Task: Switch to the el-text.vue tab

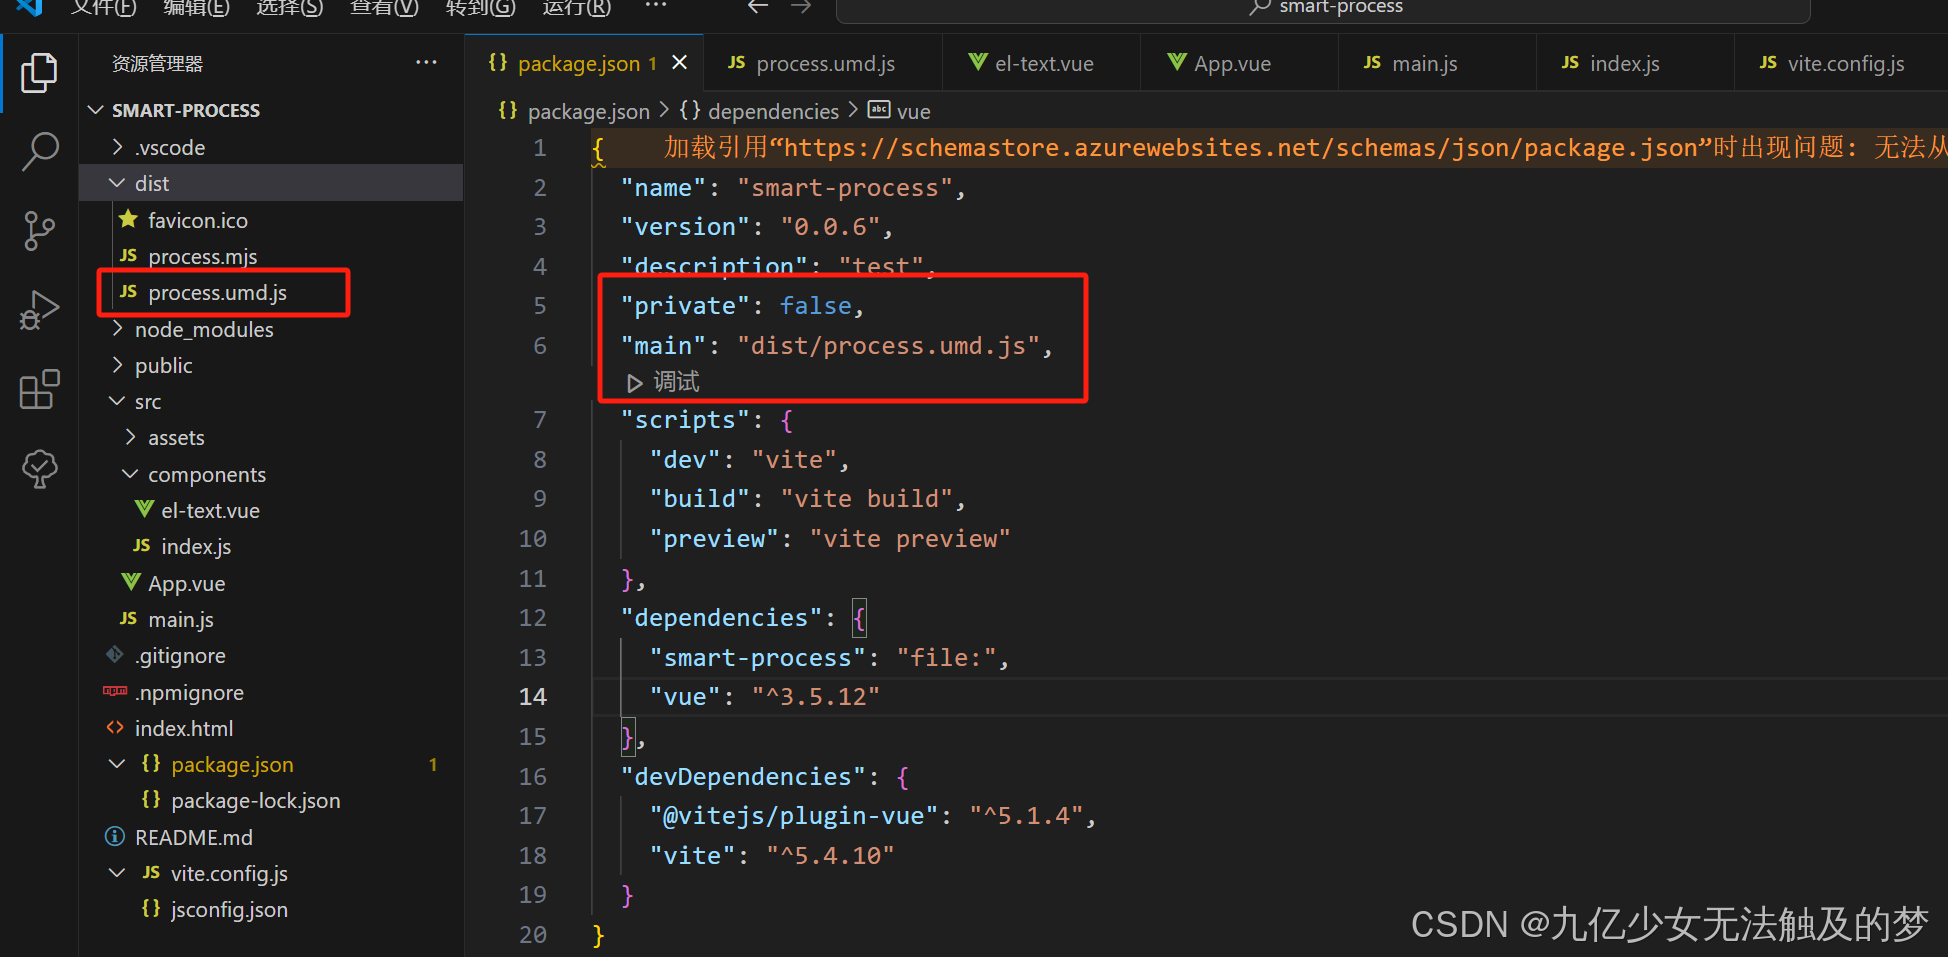Action: click(1041, 63)
